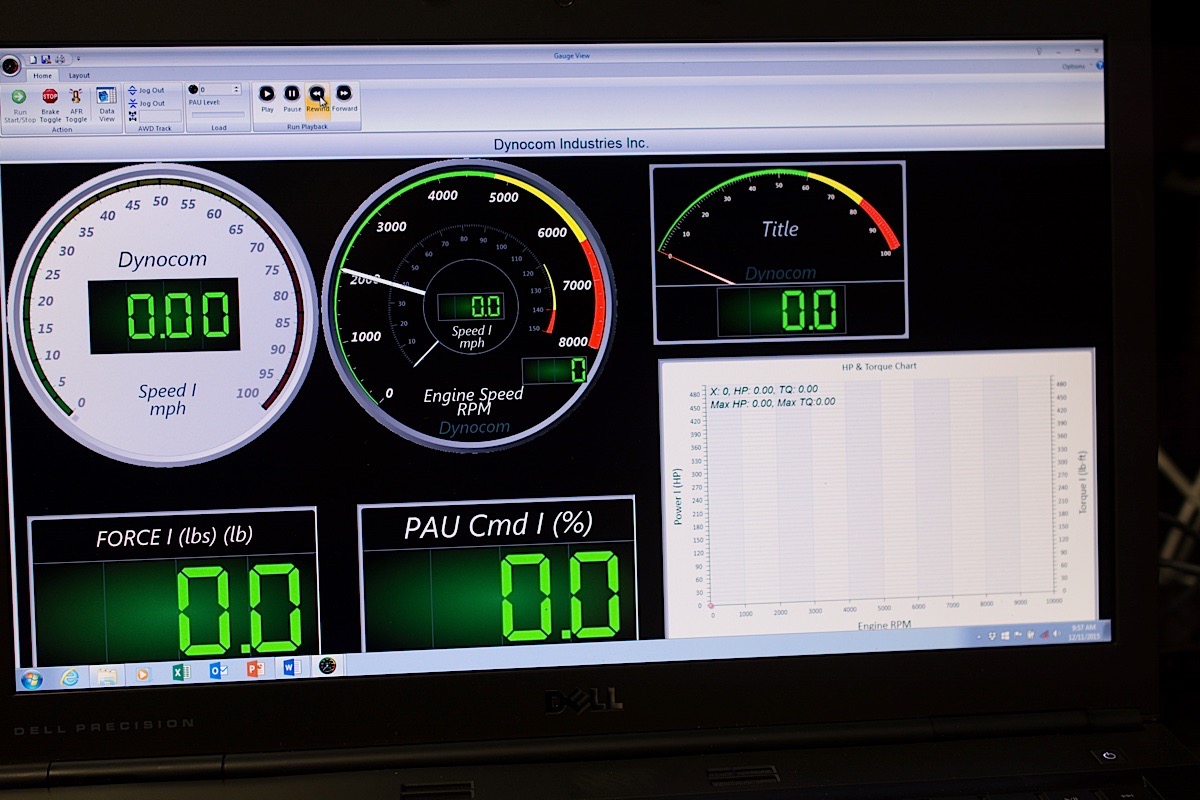Viewport: 1200px width, 800px height.
Task: Open Outlook from the taskbar
Action: [218, 670]
